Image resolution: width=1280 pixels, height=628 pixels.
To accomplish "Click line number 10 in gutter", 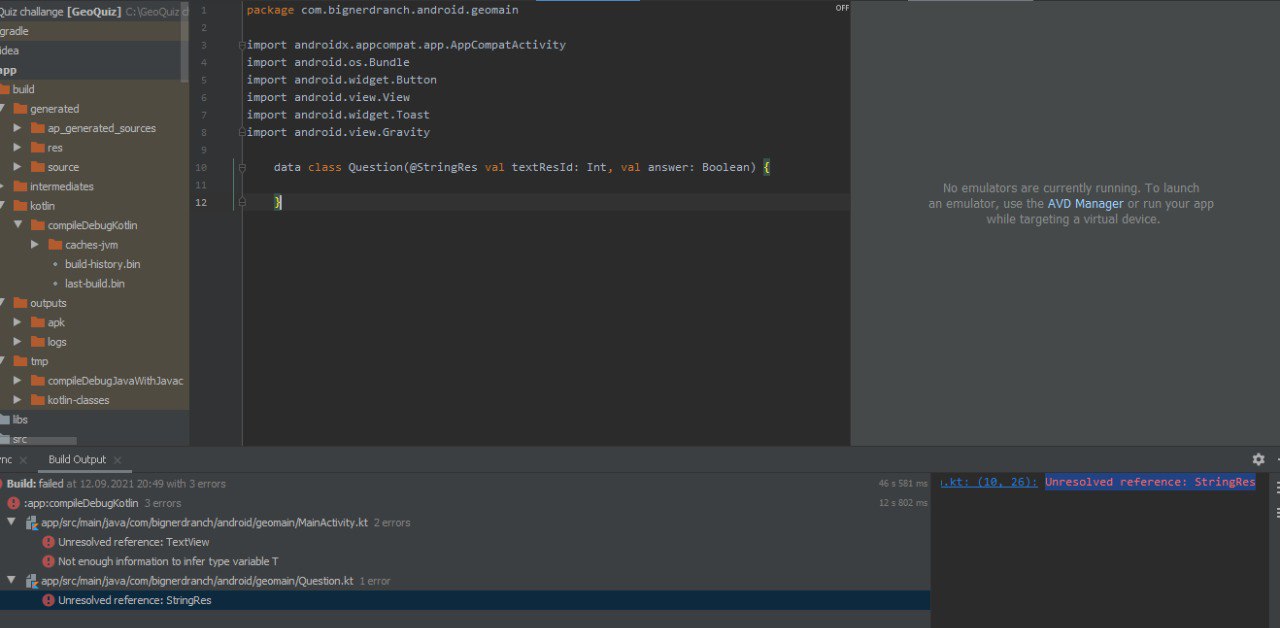I will click(201, 167).
